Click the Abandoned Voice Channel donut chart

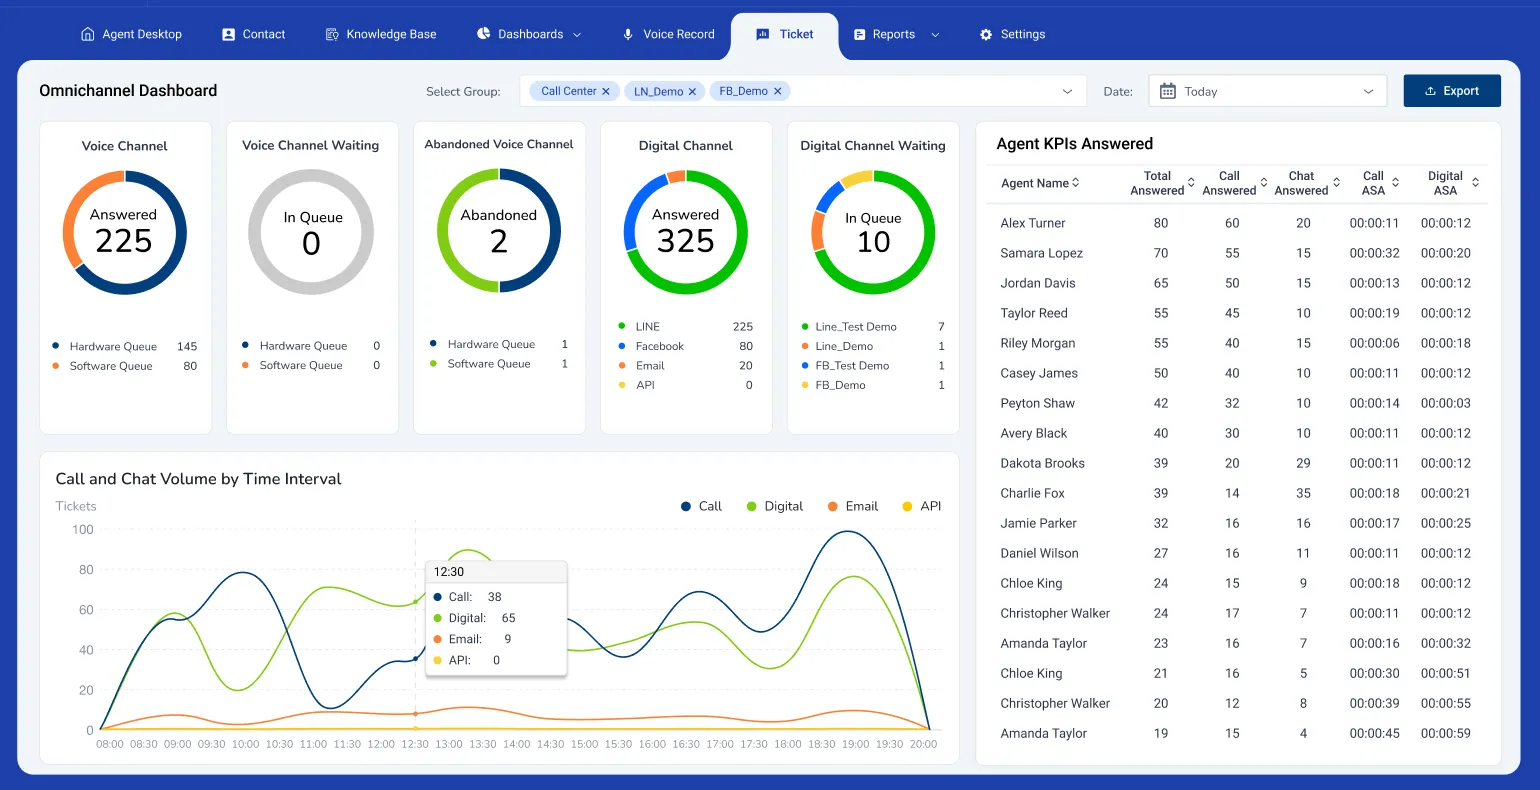click(x=499, y=230)
